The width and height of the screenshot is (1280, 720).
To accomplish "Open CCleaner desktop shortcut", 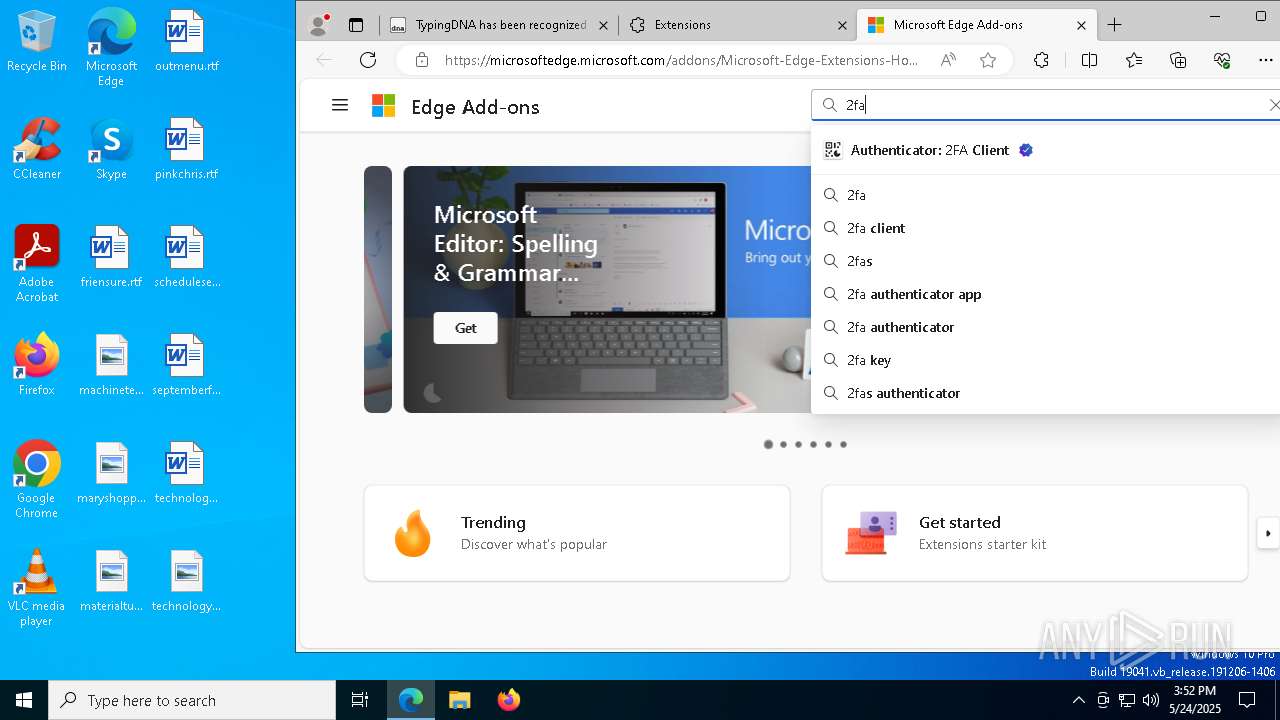I will 37,150.
